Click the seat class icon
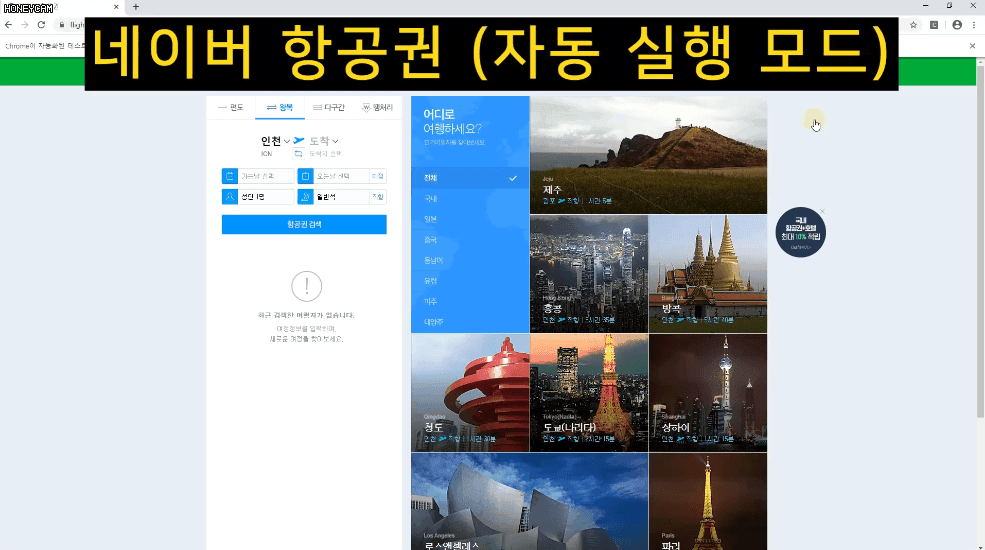The width and height of the screenshot is (985, 550). [305, 197]
